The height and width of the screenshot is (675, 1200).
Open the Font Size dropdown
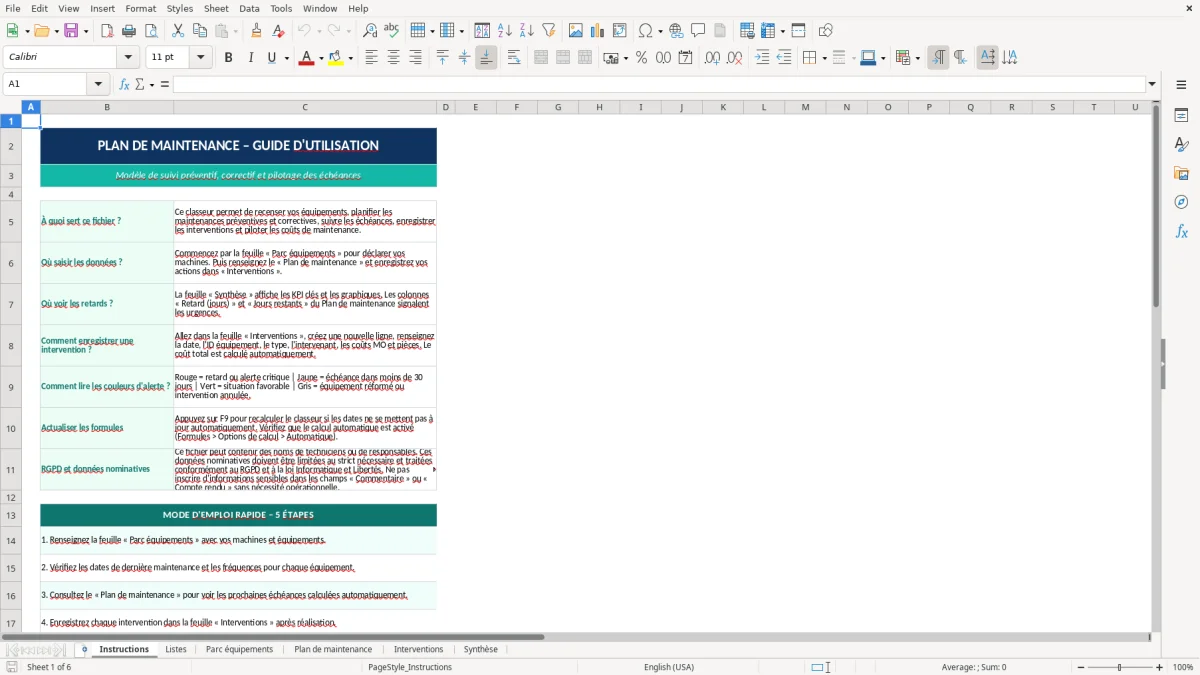click(x=200, y=58)
